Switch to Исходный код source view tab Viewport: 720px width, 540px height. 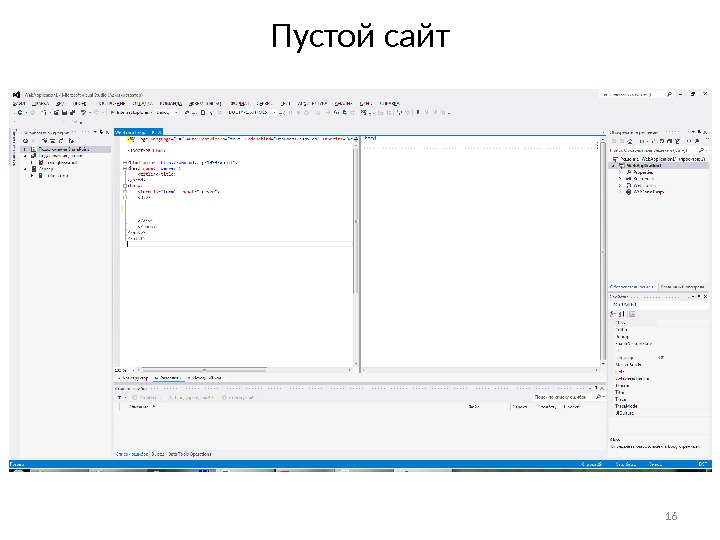(205, 378)
